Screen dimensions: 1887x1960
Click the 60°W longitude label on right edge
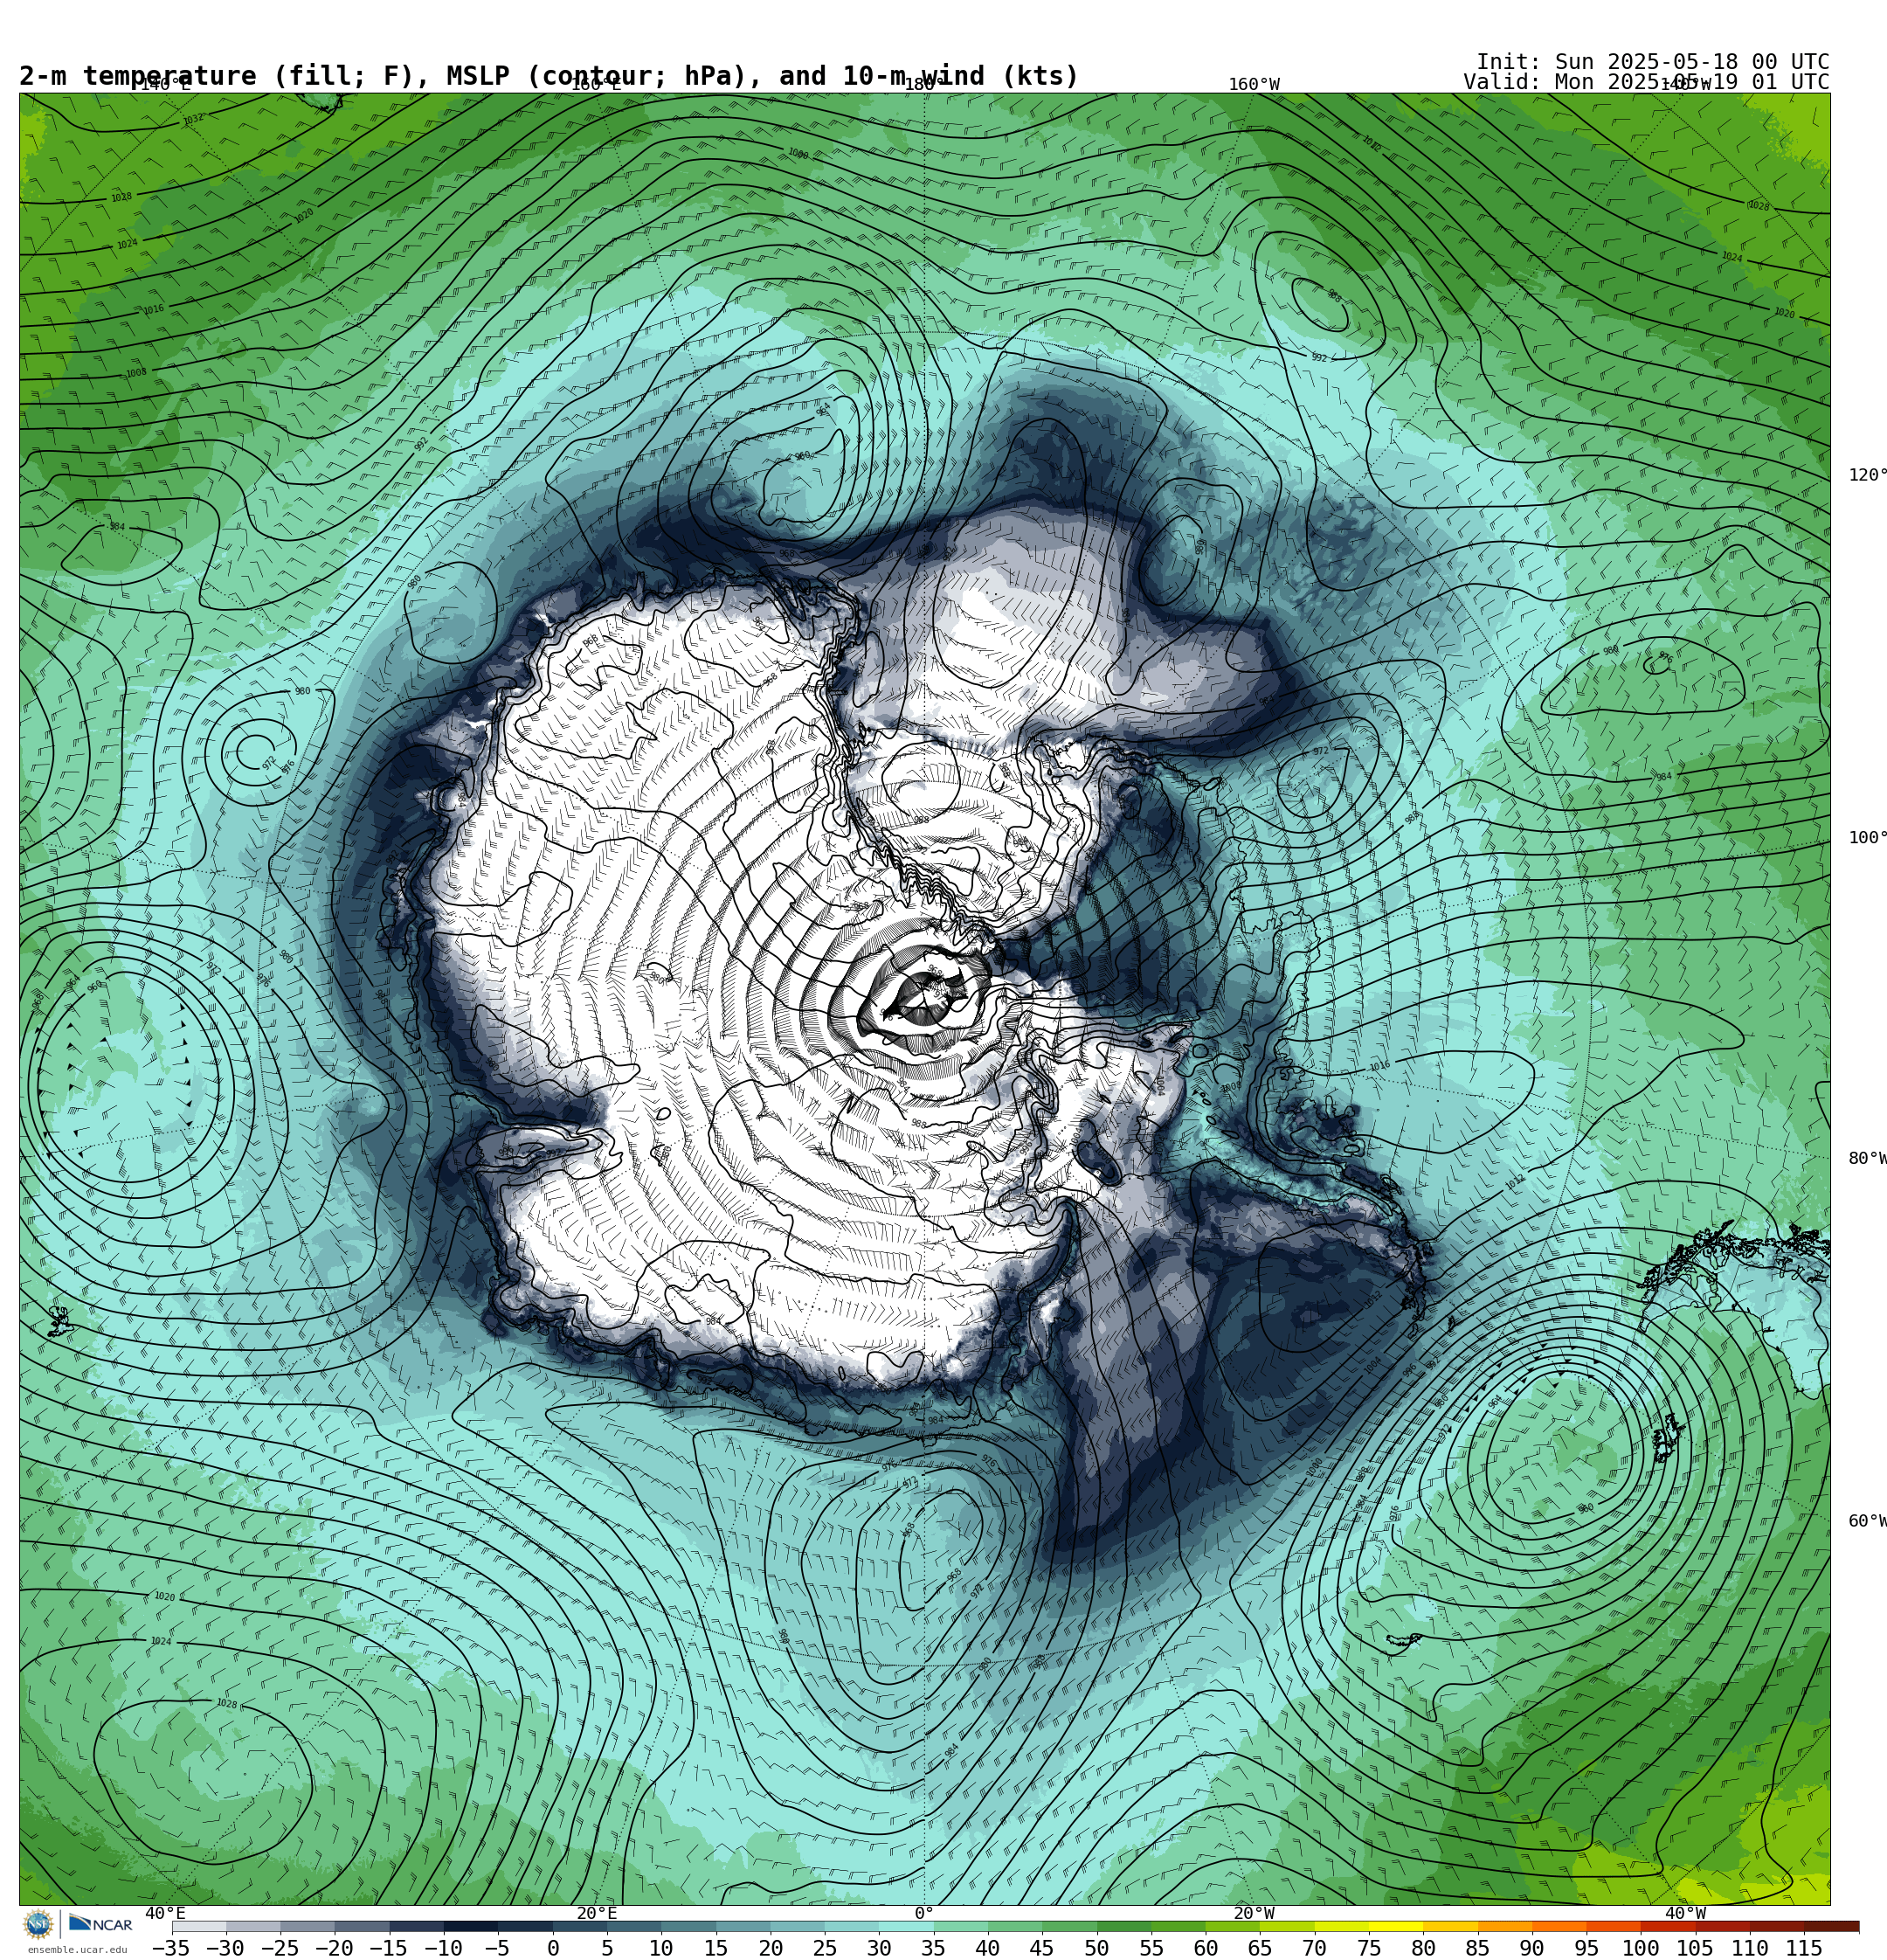coord(1867,1521)
